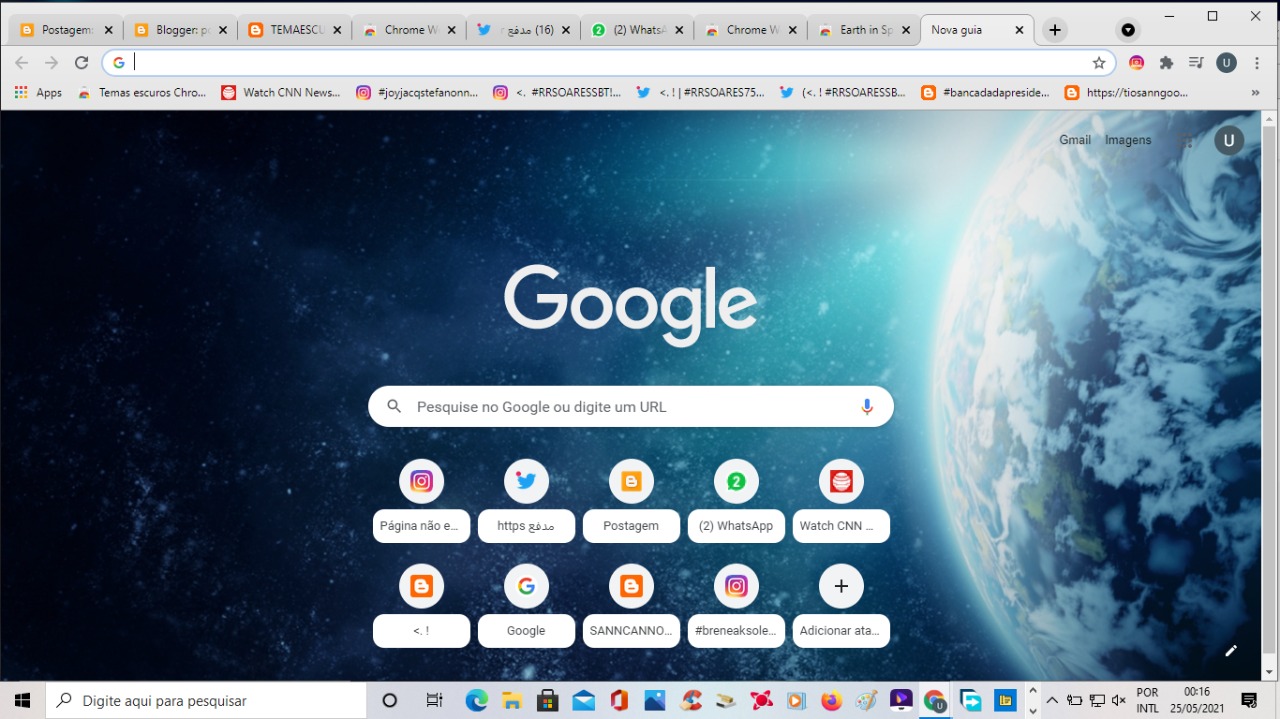The width and height of the screenshot is (1280, 719).
Task: Open https://tiosanngoo bookmark
Action: [1126, 92]
